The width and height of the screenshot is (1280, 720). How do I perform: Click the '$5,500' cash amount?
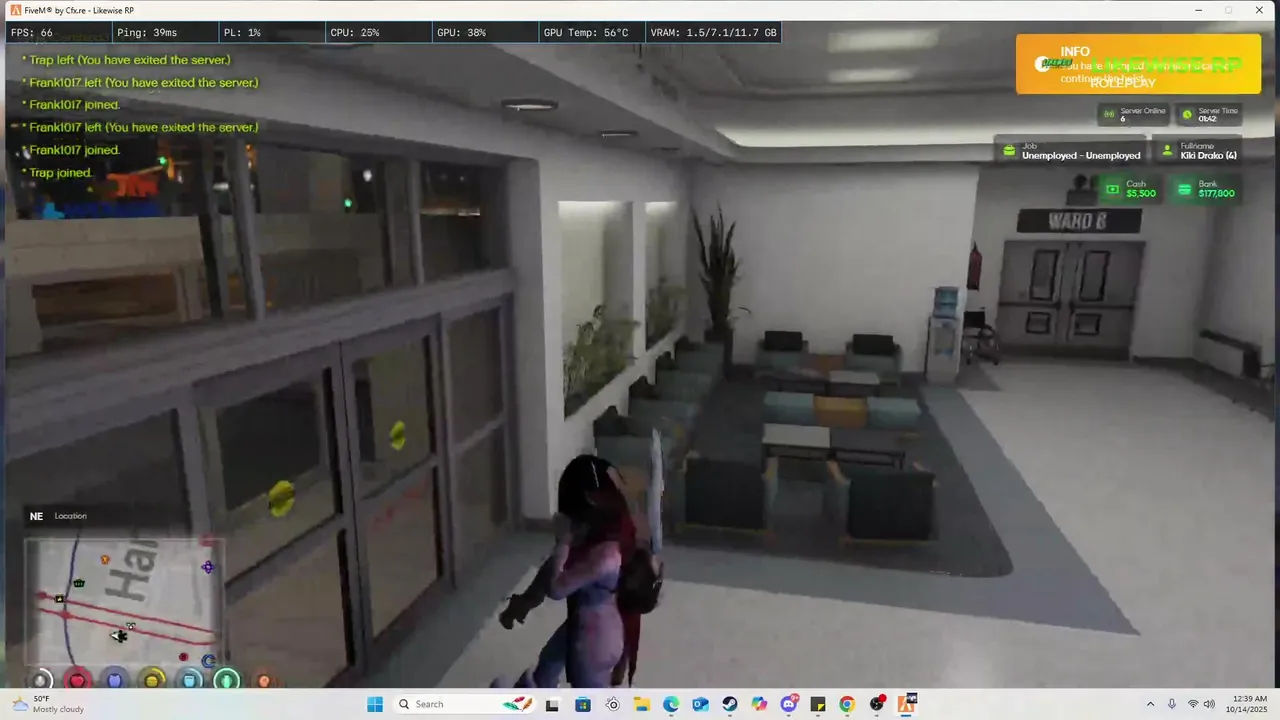[x=1141, y=193]
